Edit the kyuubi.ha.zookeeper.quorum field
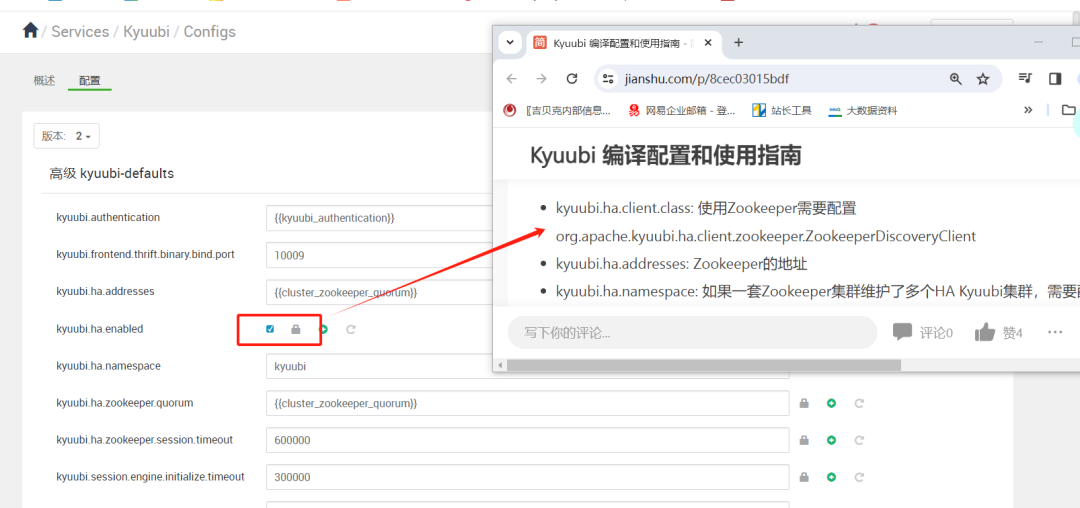 pos(528,403)
